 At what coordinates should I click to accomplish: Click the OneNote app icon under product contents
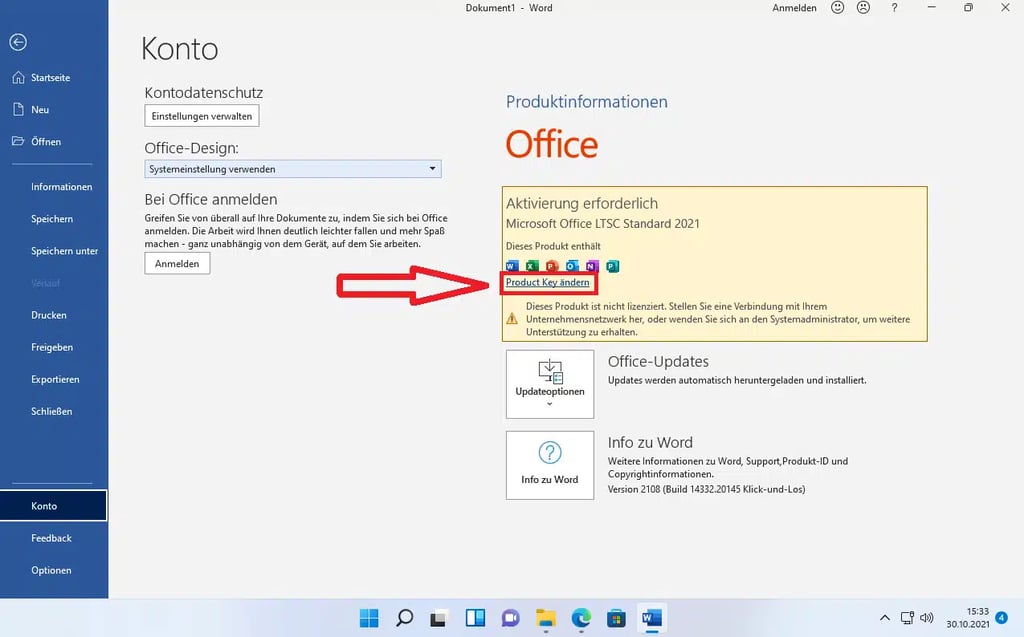(x=592, y=266)
